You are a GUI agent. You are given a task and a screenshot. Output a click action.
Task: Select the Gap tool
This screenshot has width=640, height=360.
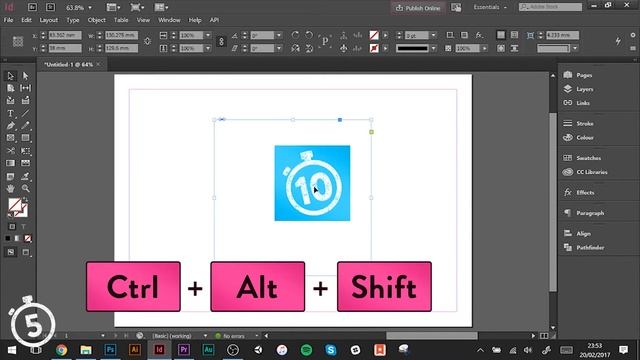pyautogui.click(x=25, y=88)
